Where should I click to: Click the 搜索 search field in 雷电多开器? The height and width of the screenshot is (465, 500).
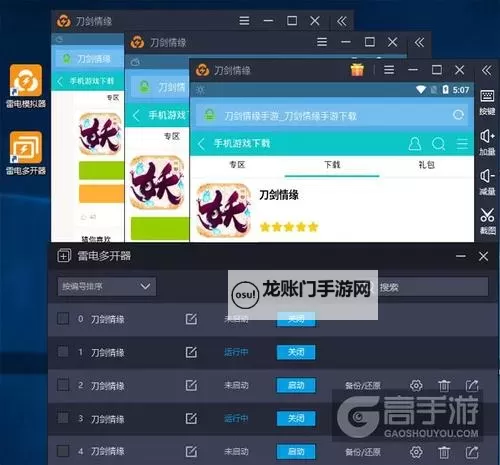433,287
